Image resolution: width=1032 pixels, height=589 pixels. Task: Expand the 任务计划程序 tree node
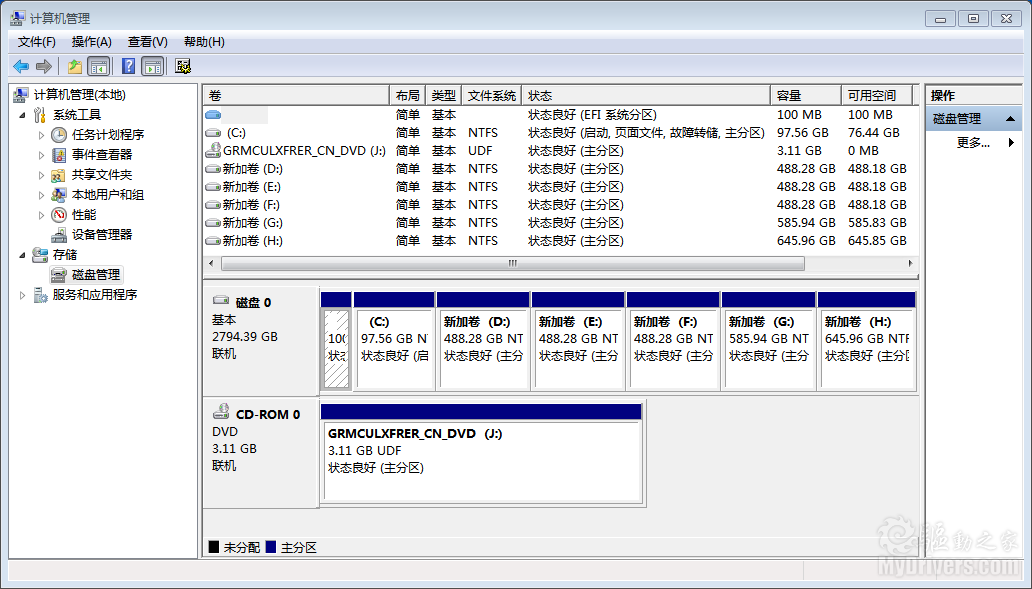click(41, 135)
